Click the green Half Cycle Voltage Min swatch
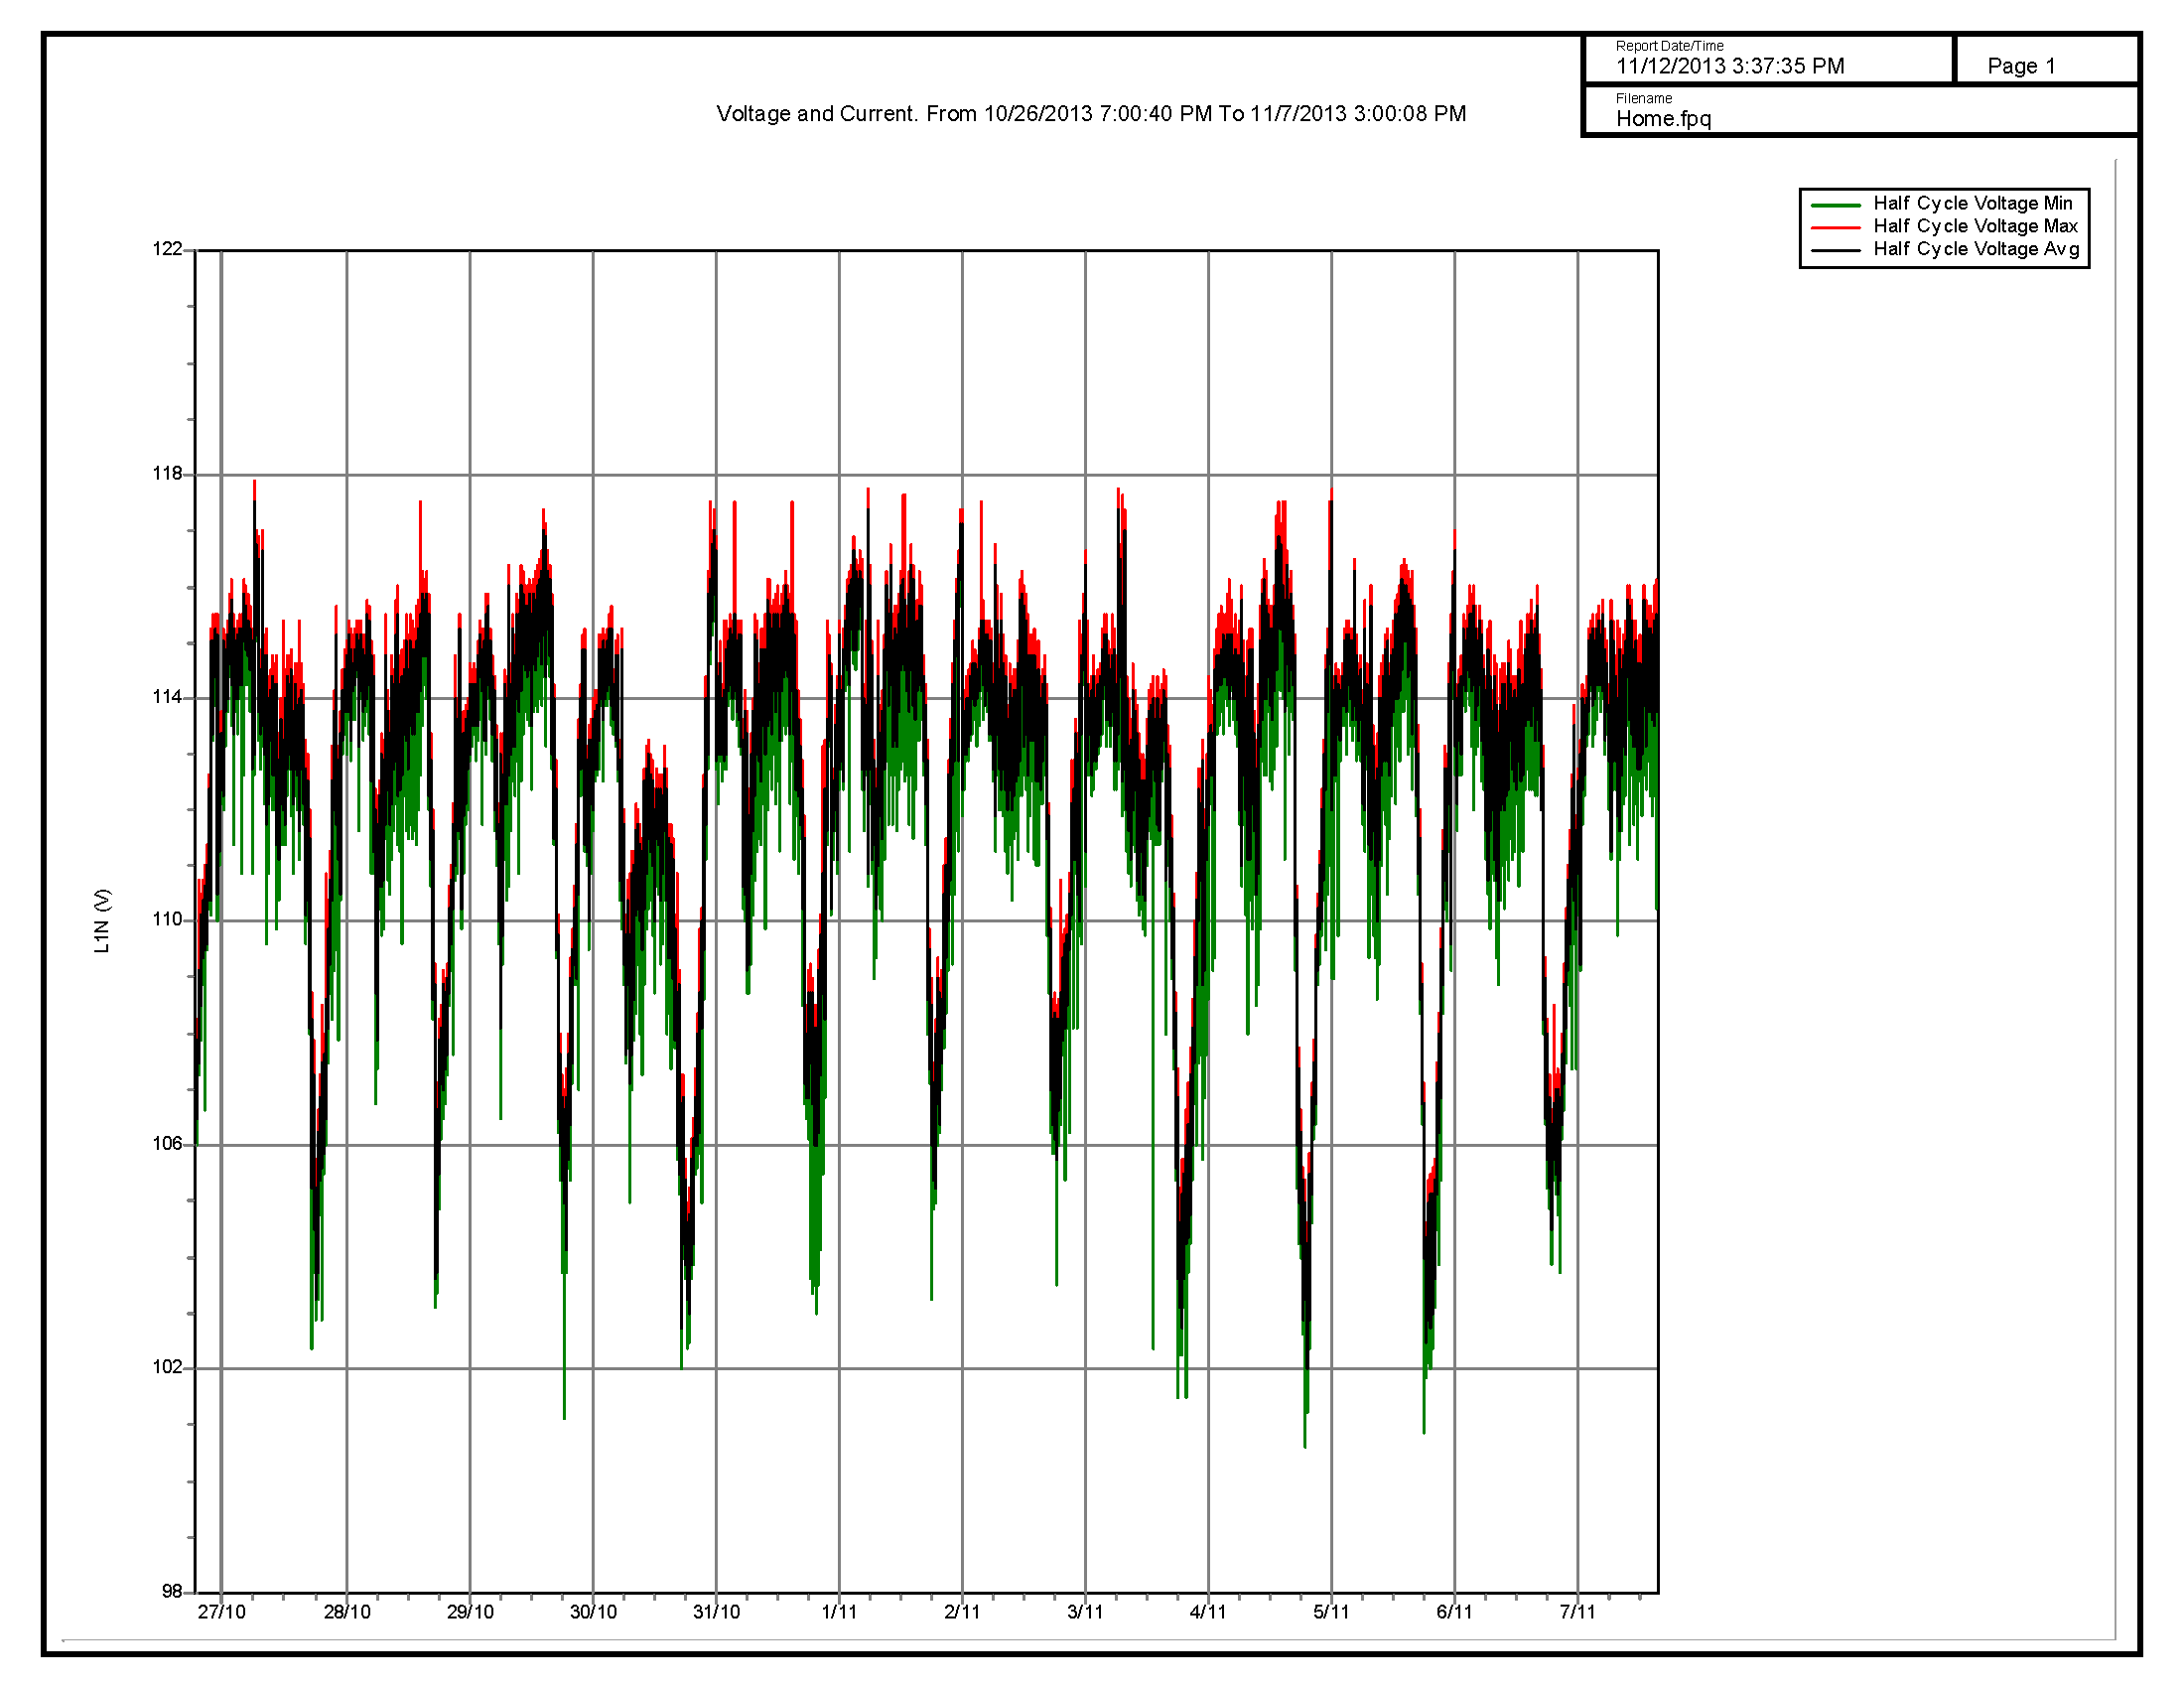 point(1836,204)
